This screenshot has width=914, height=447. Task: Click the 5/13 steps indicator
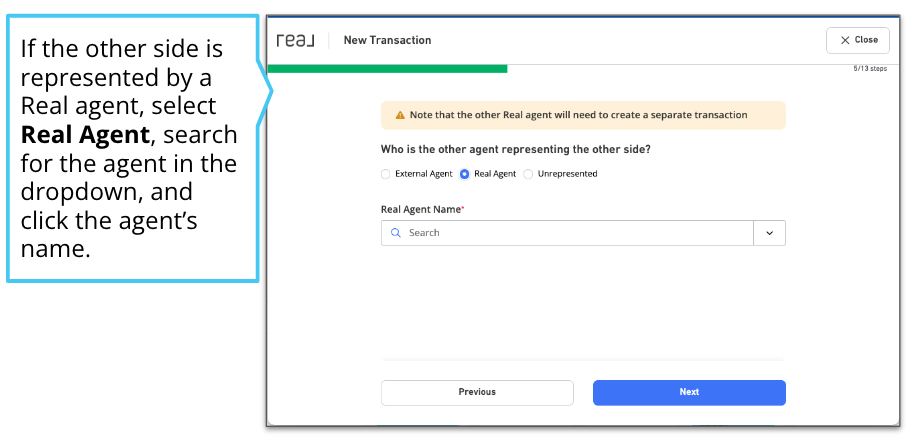[870, 69]
